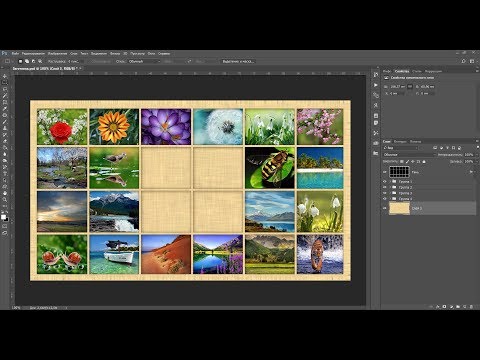
Task: Select the Слой 3 beige layer thumbnail
Action: [399, 208]
